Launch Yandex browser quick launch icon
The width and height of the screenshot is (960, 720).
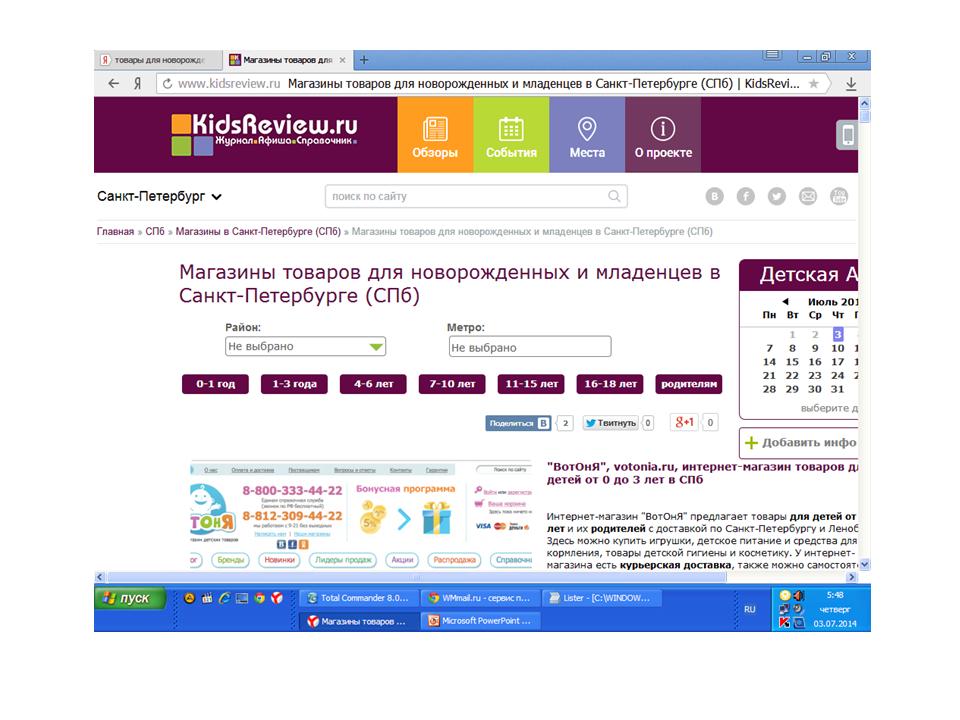pyautogui.click(x=277, y=598)
